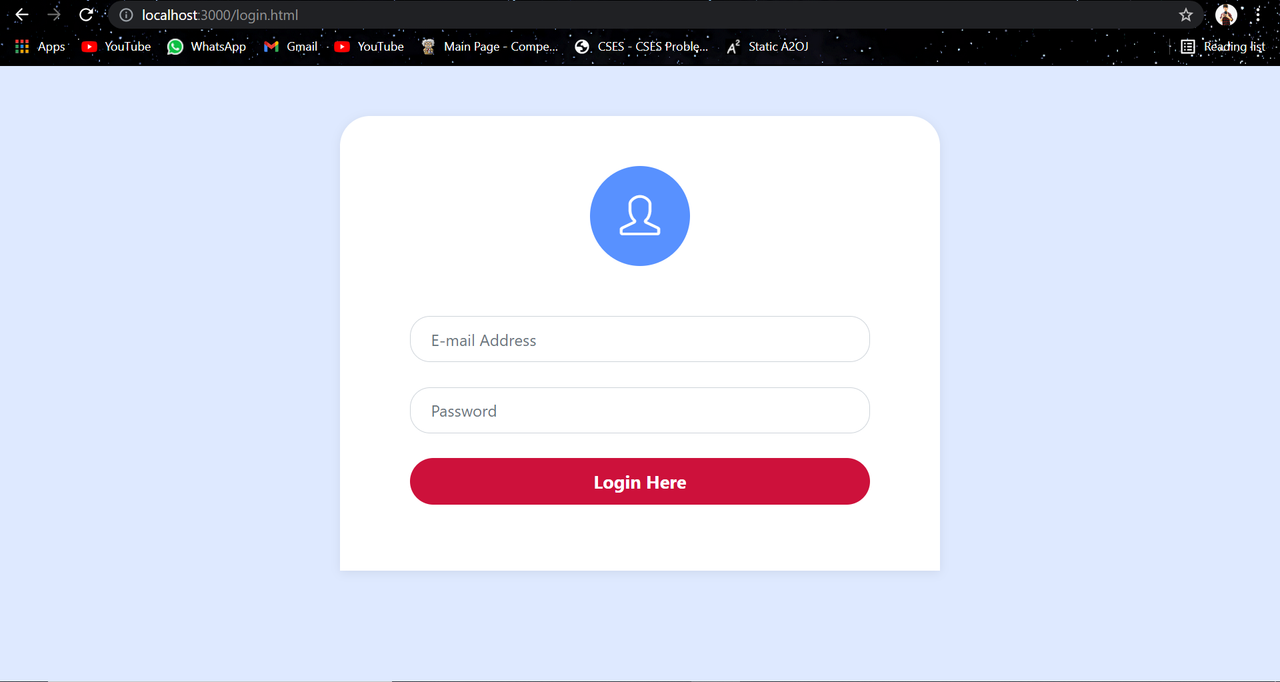
Task: Open the first YouTube bookmark
Action: pyautogui.click(x=116, y=46)
